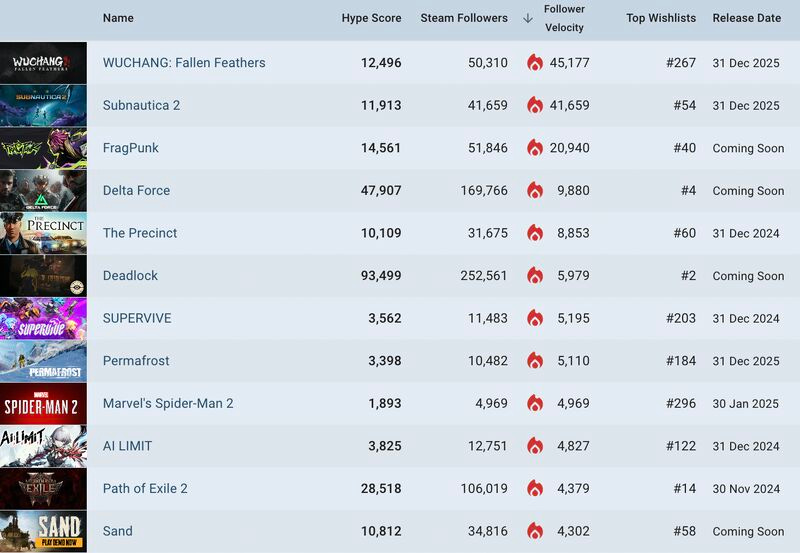Click the flame icon in Permafrost row

pos(535,361)
